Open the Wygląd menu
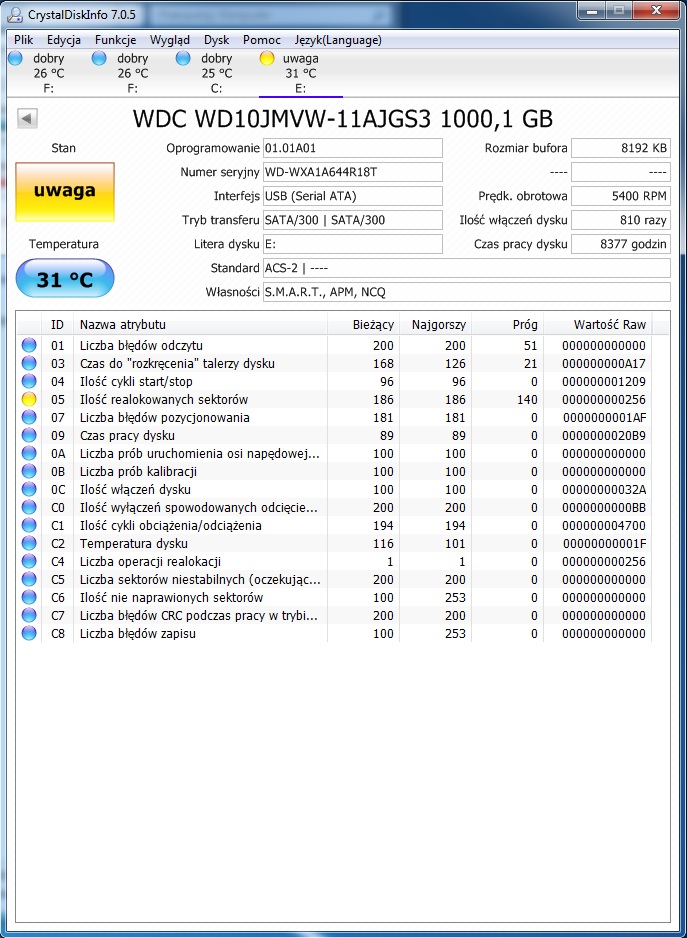This screenshot has height=938, width=687. point(170,40)
